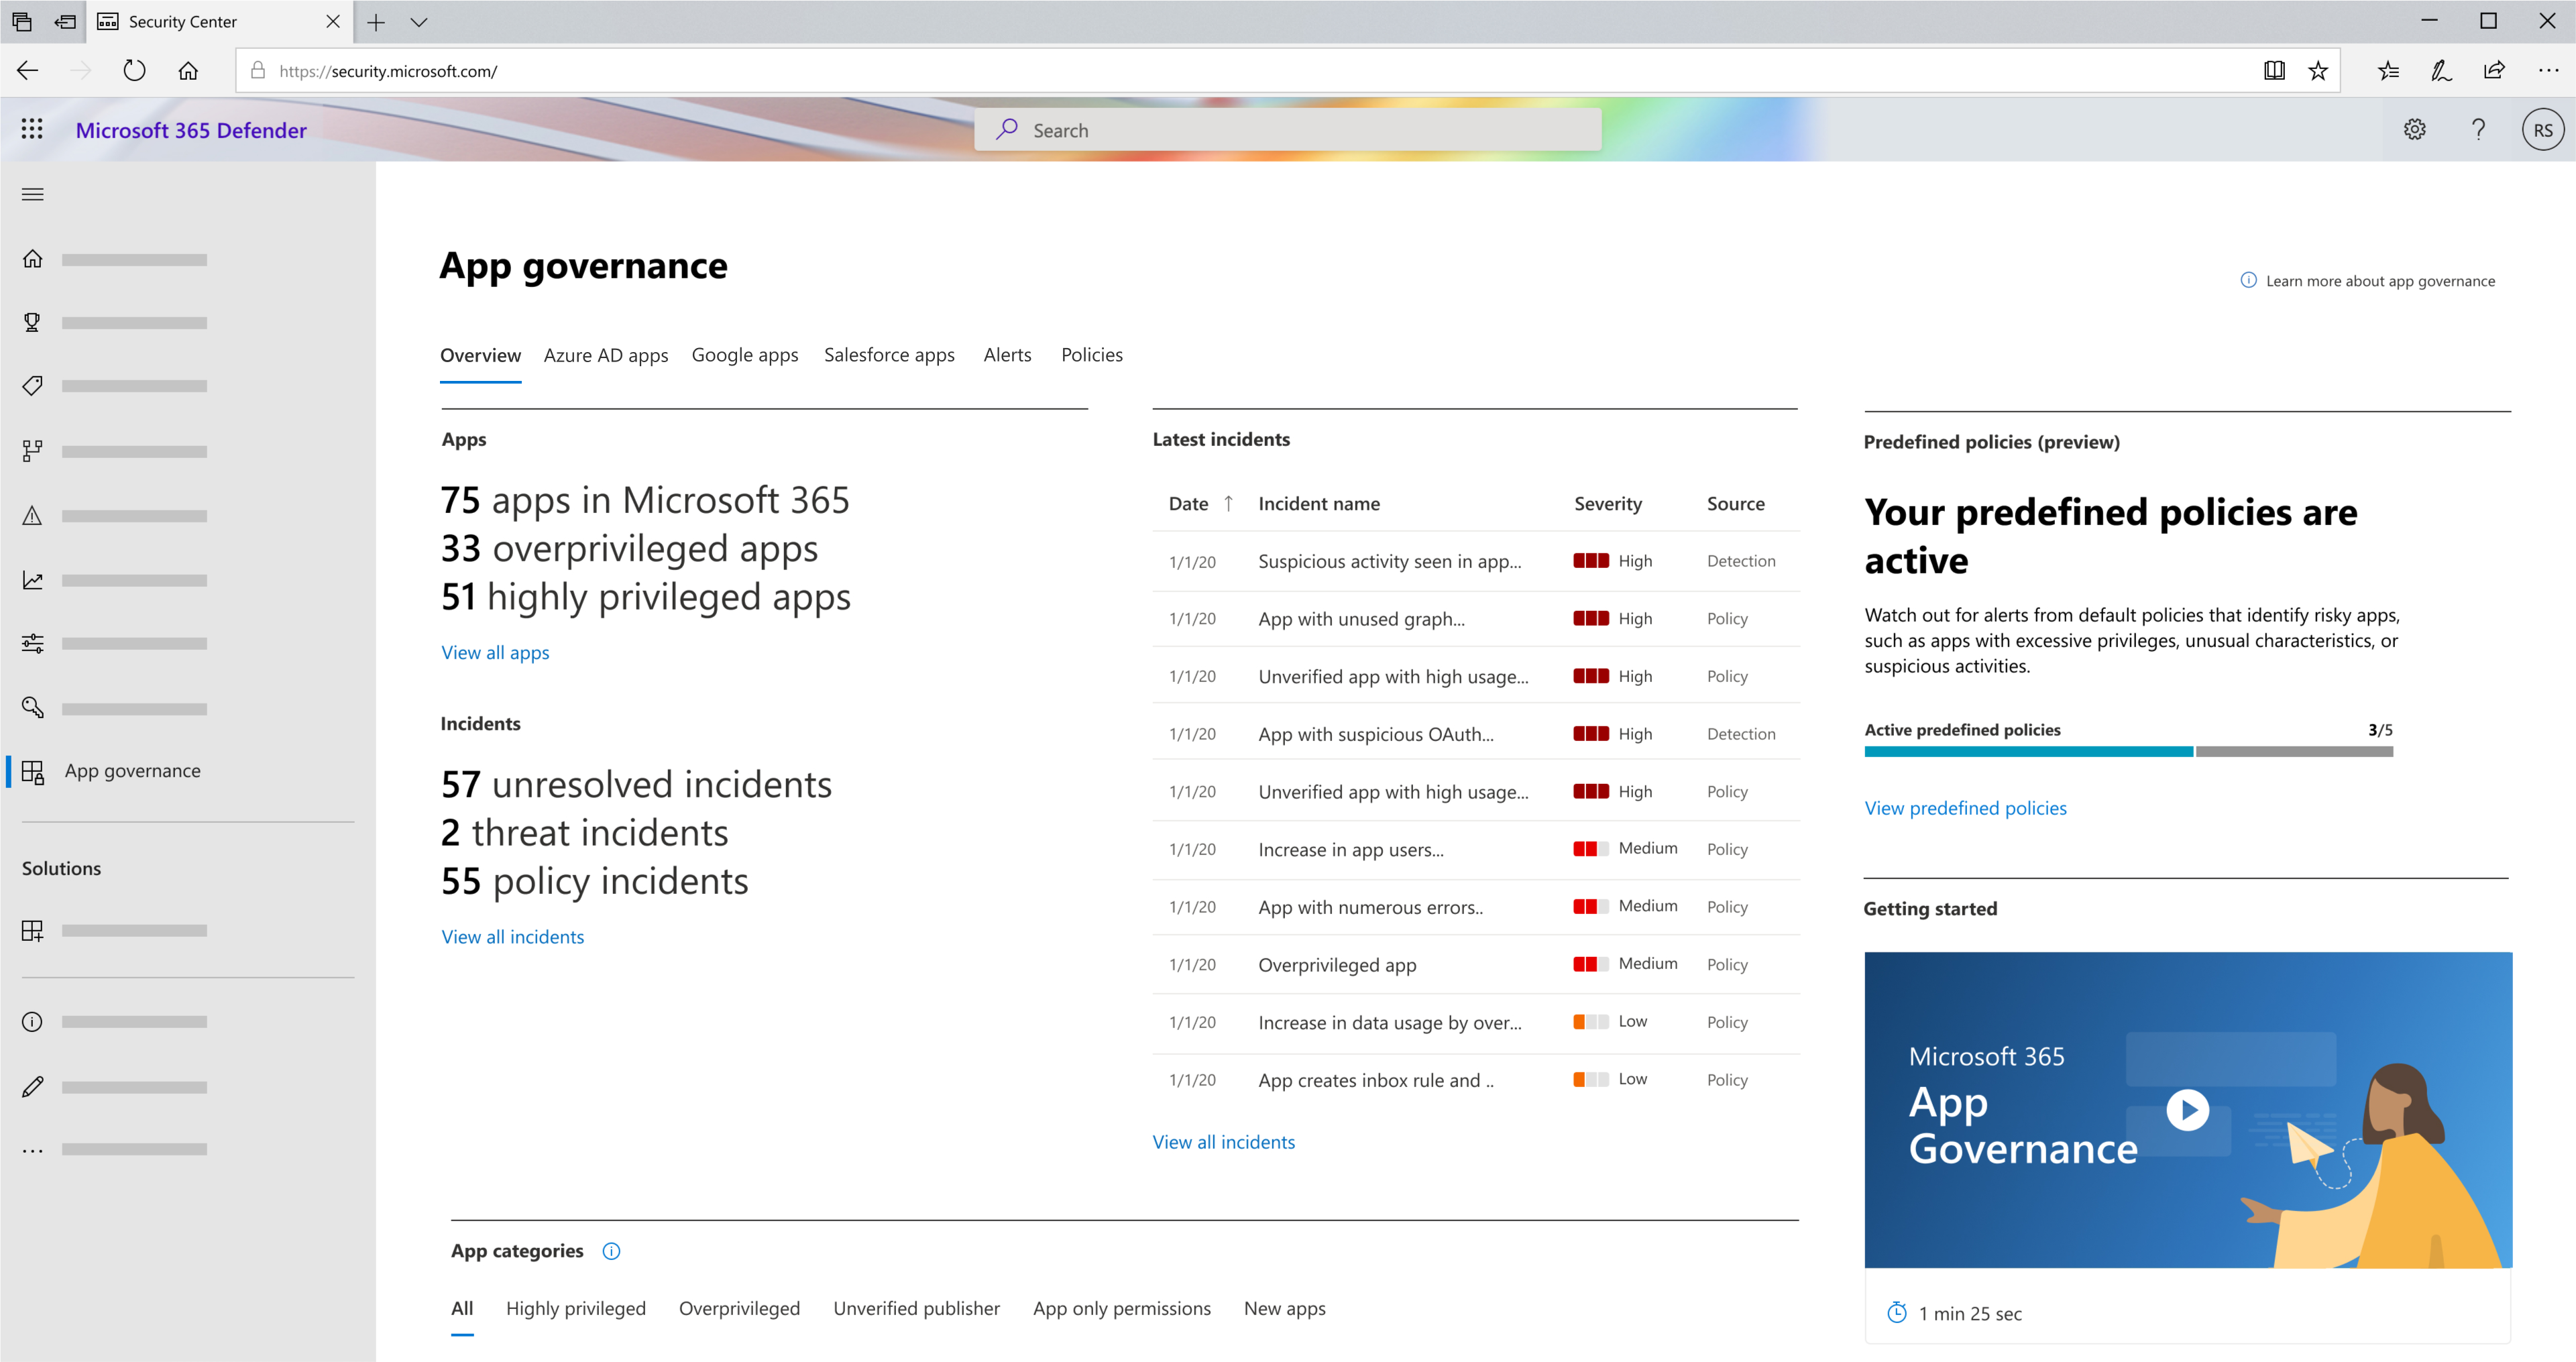Switch to the Azure AD apps tab
The image size is (2576, 1362).
pyautogui.click(x=603, y=355)
